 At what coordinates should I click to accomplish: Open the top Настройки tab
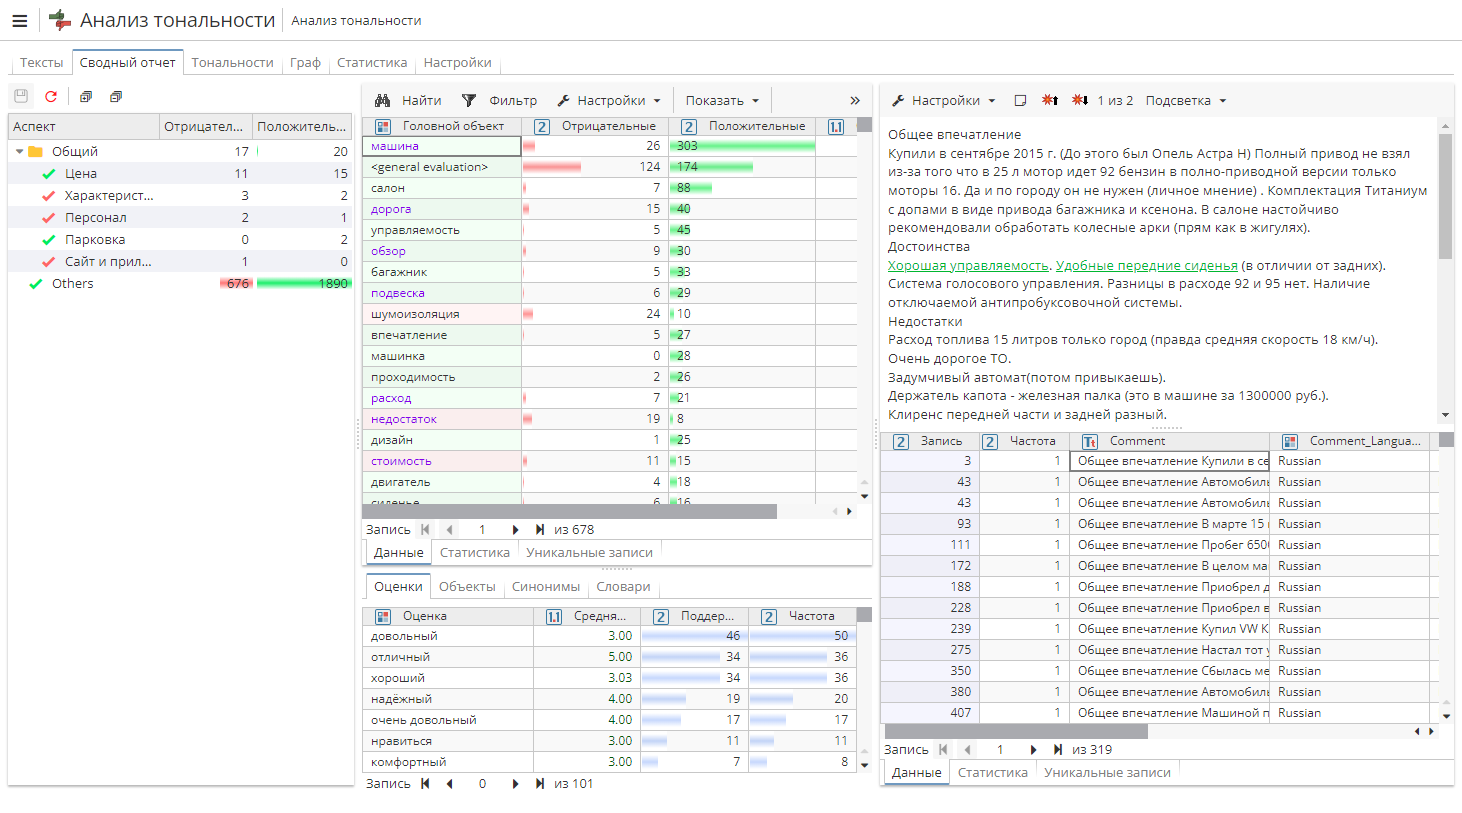point(457,62)
